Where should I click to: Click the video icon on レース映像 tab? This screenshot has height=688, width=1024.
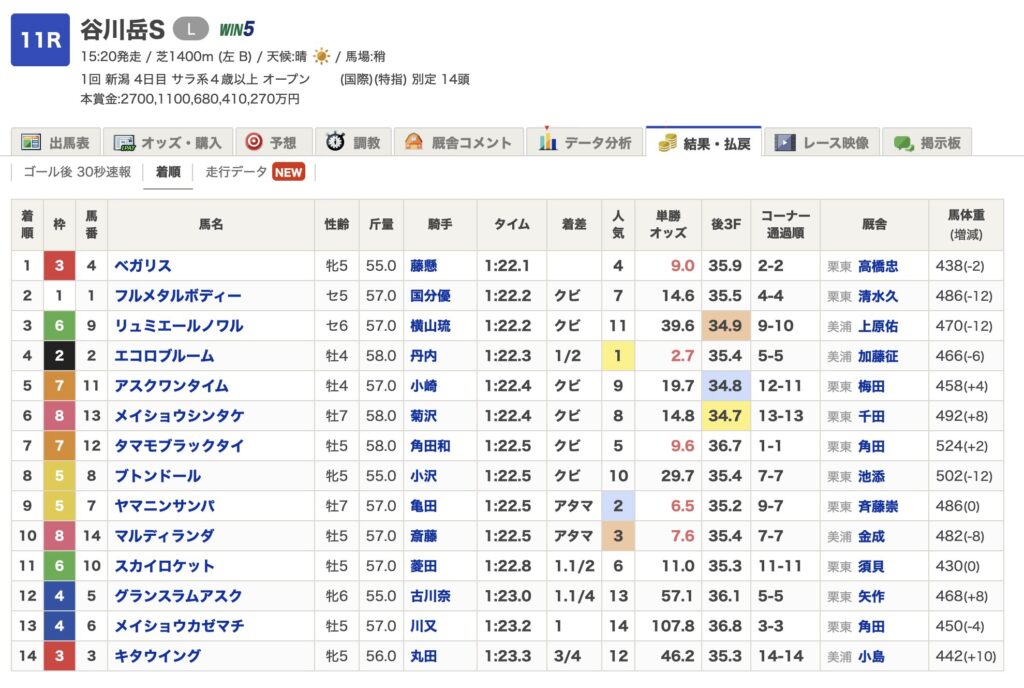point(784,142)
